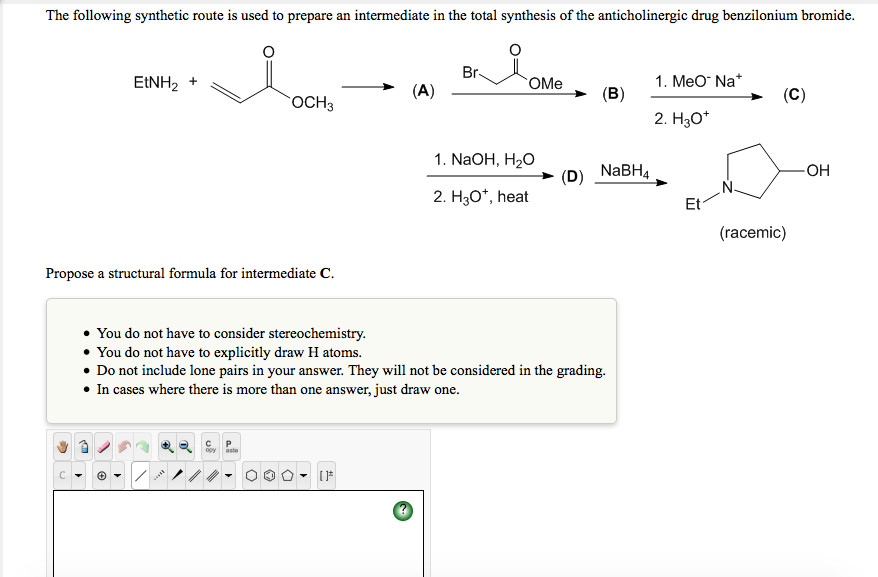Copy the current structure
This screenshot has height=577, width=878.
click(x=209, y=445)
